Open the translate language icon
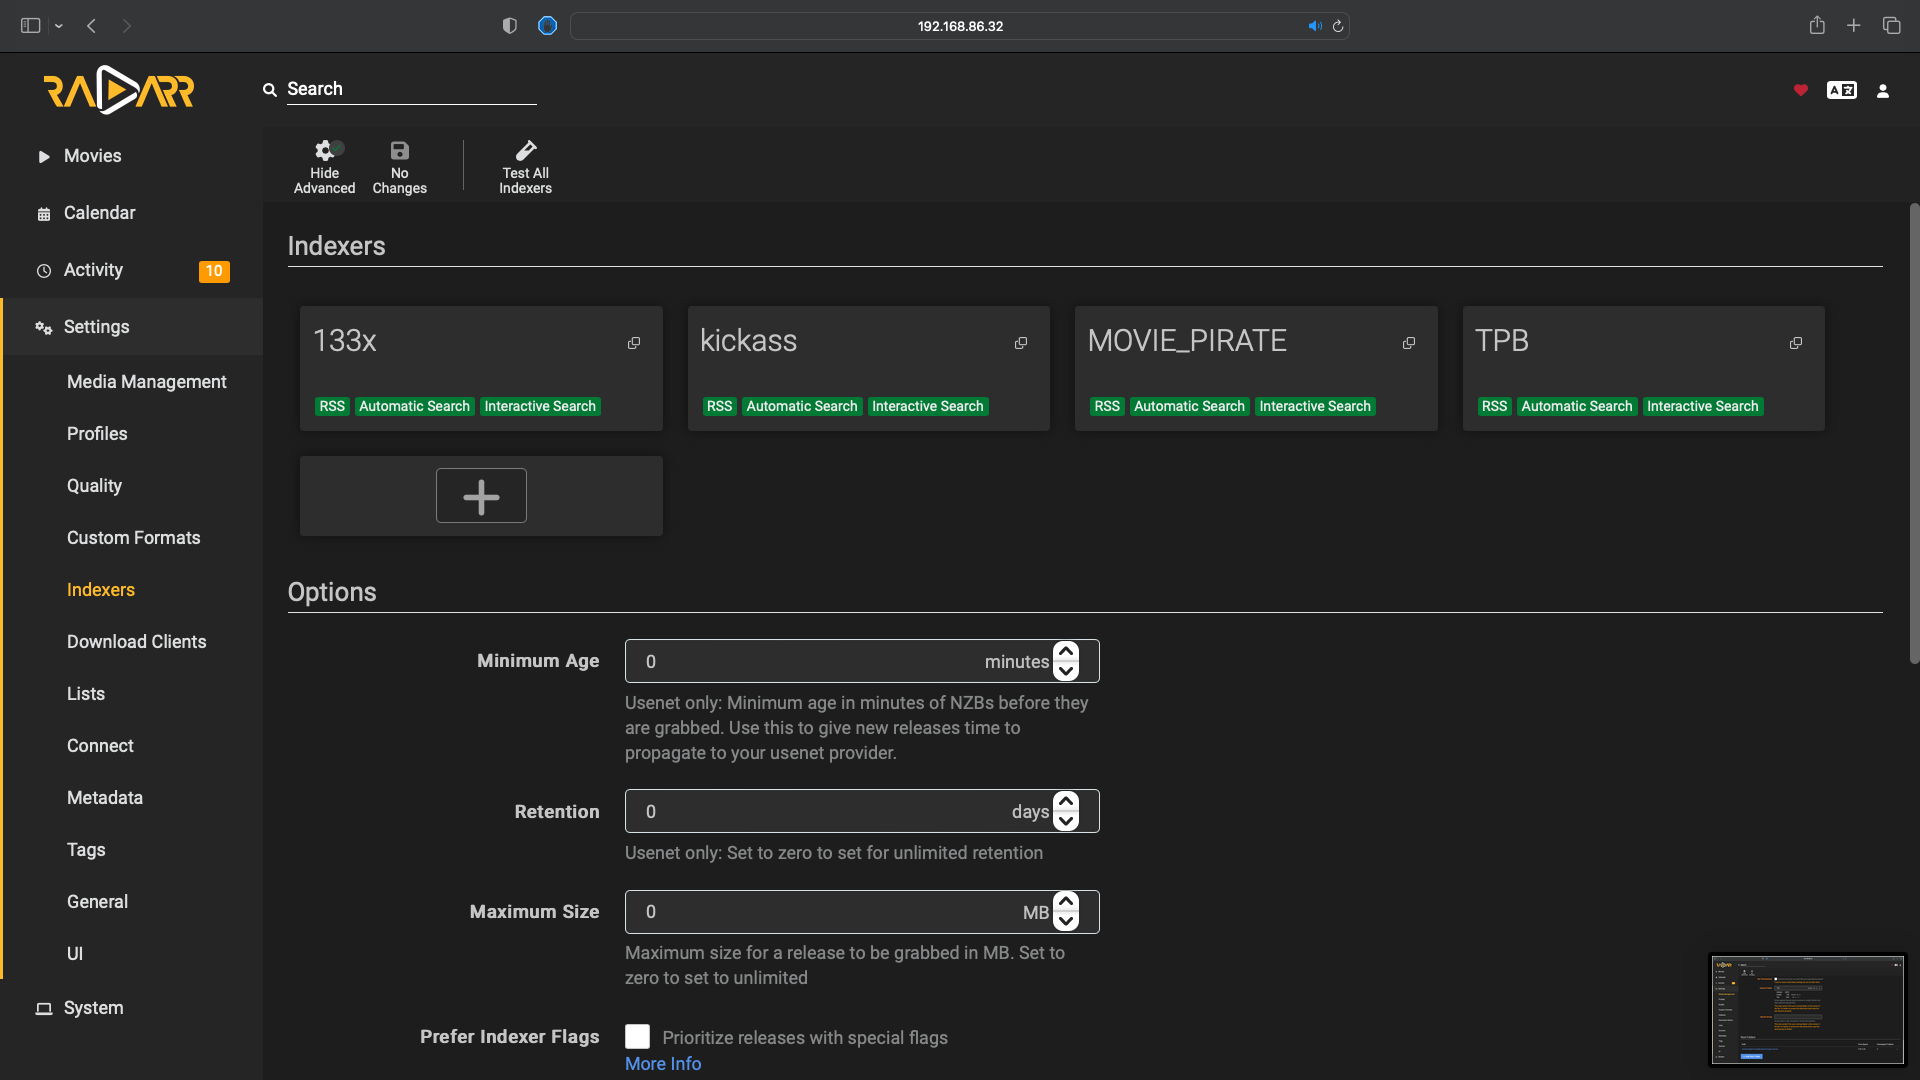Screen dimensions: 1920x1080 [1842, 90]
